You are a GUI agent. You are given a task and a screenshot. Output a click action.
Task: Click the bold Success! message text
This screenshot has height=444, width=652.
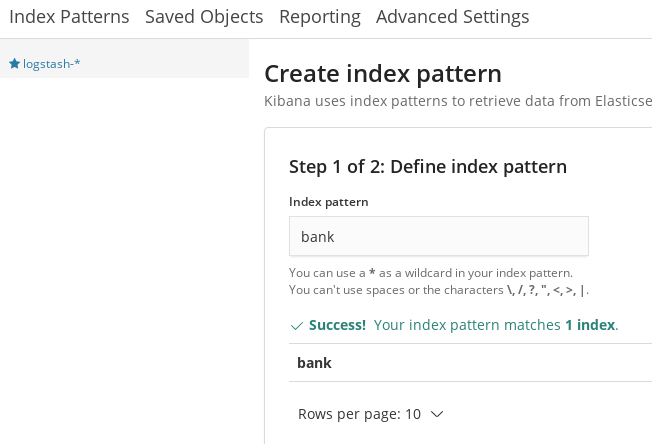coord(337,325)
